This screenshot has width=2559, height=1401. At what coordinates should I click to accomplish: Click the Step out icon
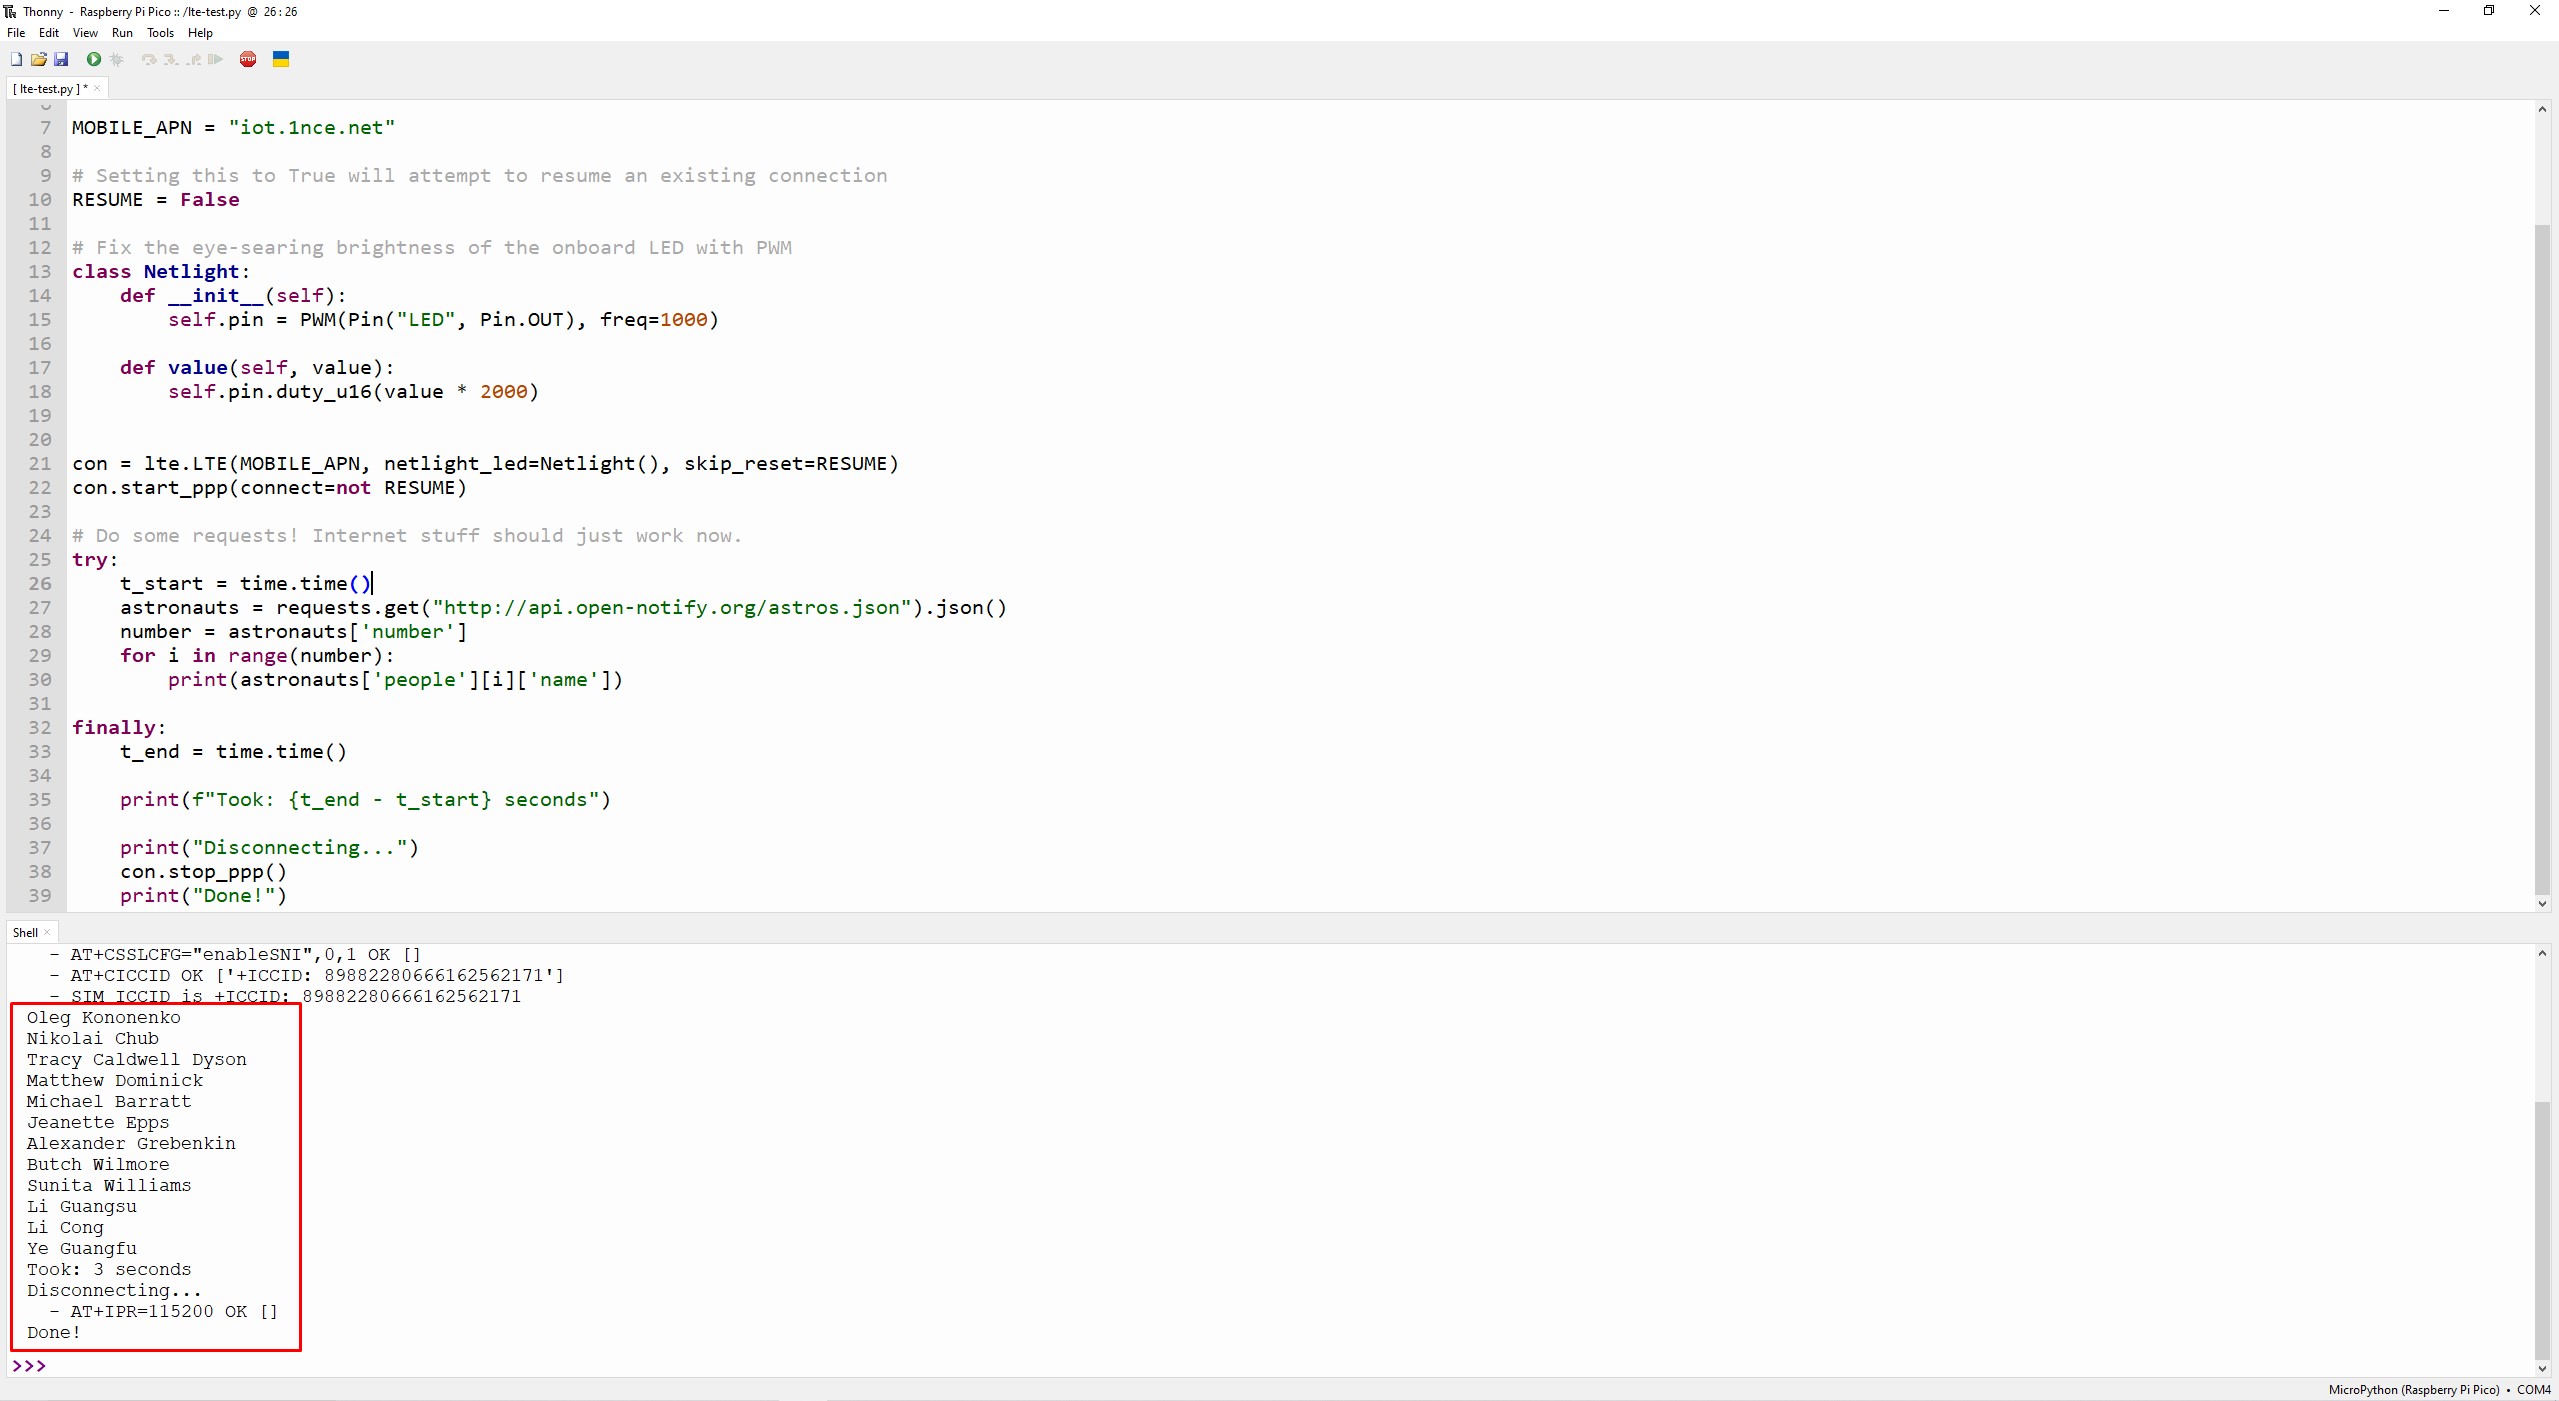pyautogui.click(x=193, y=60)
